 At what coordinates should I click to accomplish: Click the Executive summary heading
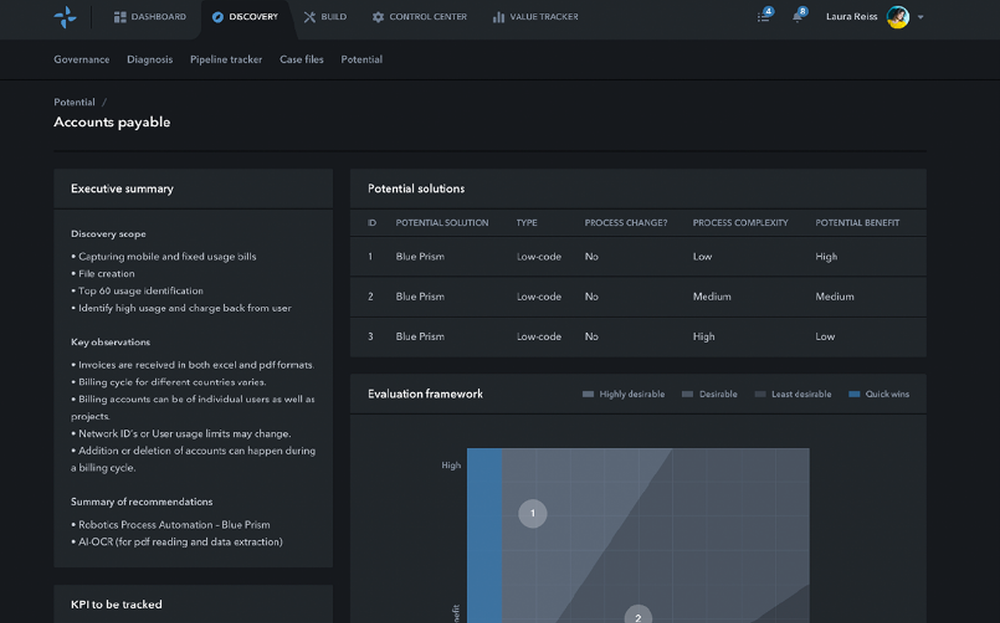click(122, 189)
